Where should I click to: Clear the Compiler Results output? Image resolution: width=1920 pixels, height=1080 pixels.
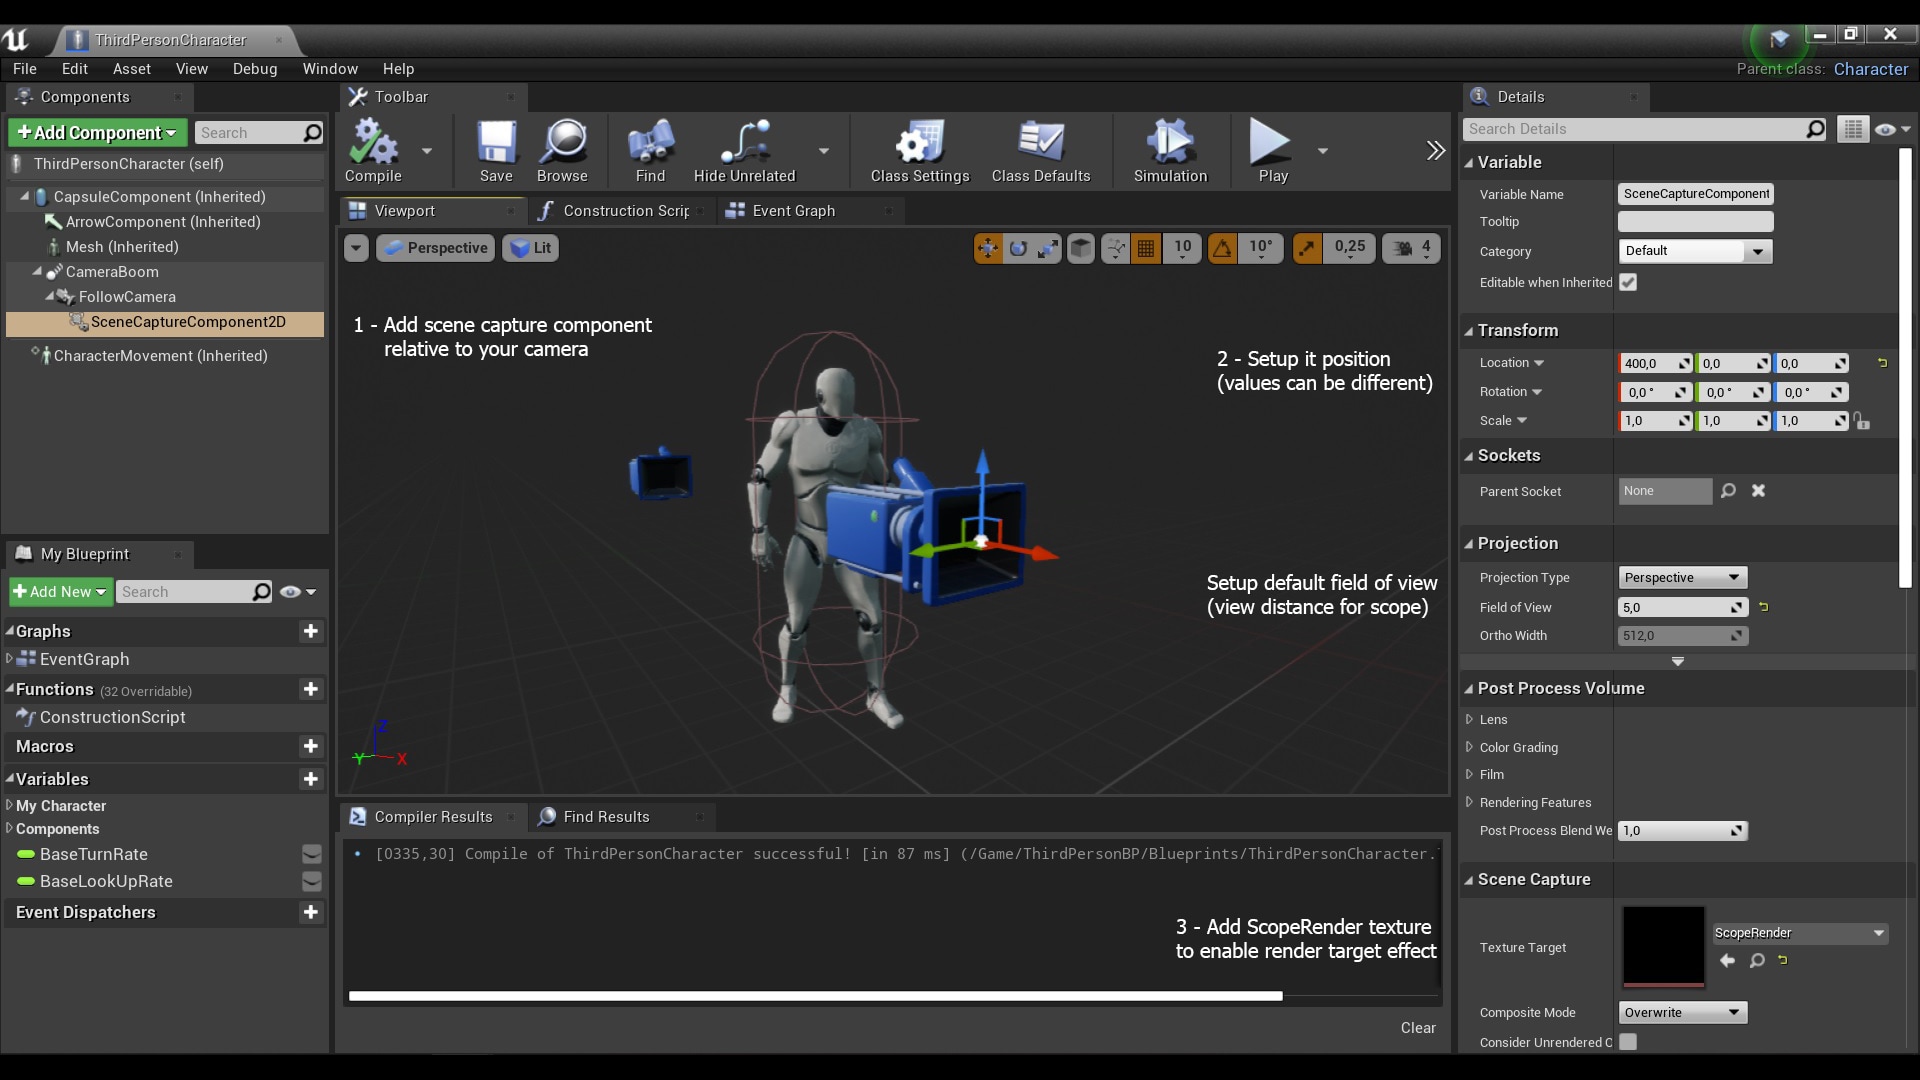(1418, 1027)
